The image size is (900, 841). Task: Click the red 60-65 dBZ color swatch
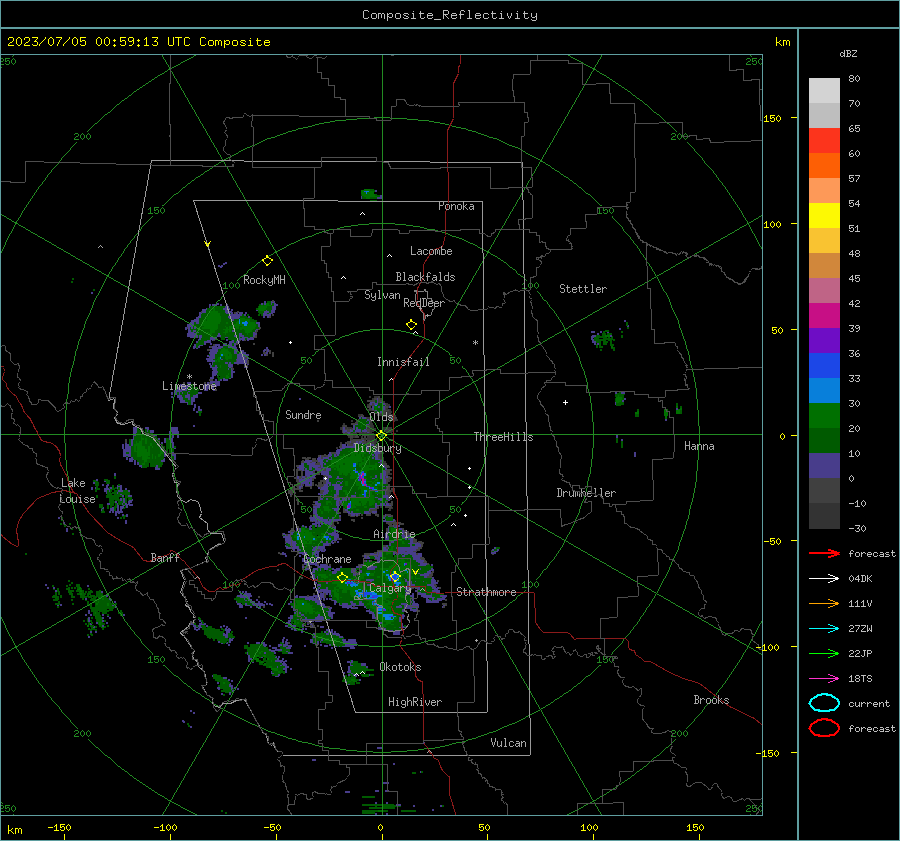click(x=824, y=141)
